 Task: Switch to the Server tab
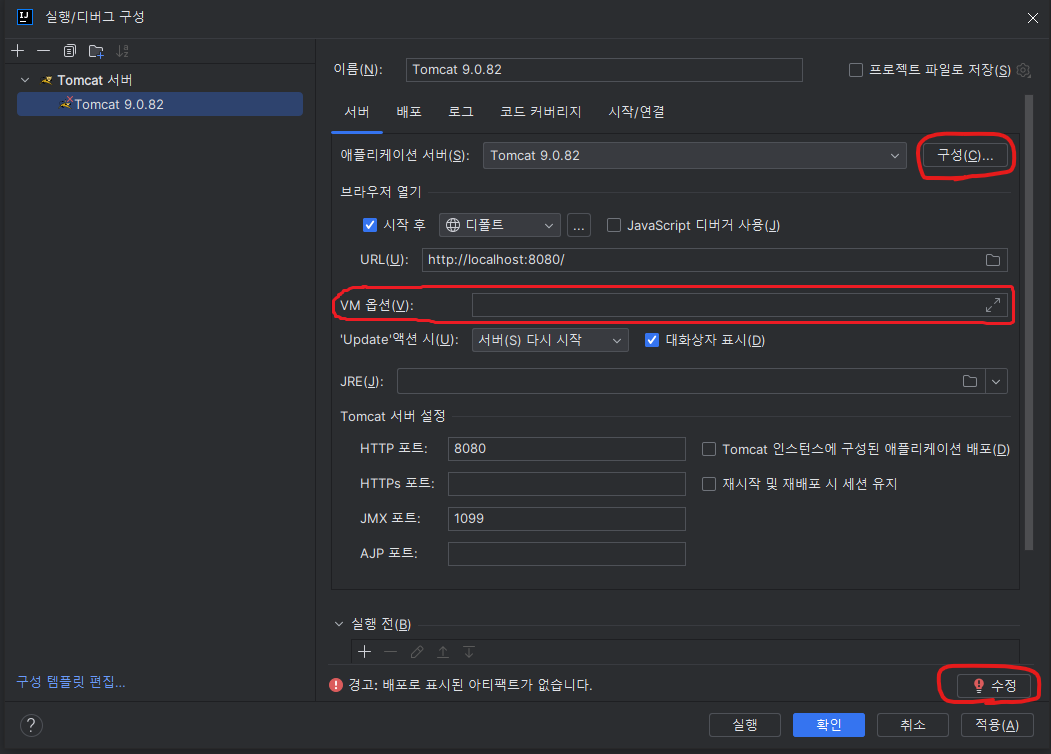tap(357, 112)
